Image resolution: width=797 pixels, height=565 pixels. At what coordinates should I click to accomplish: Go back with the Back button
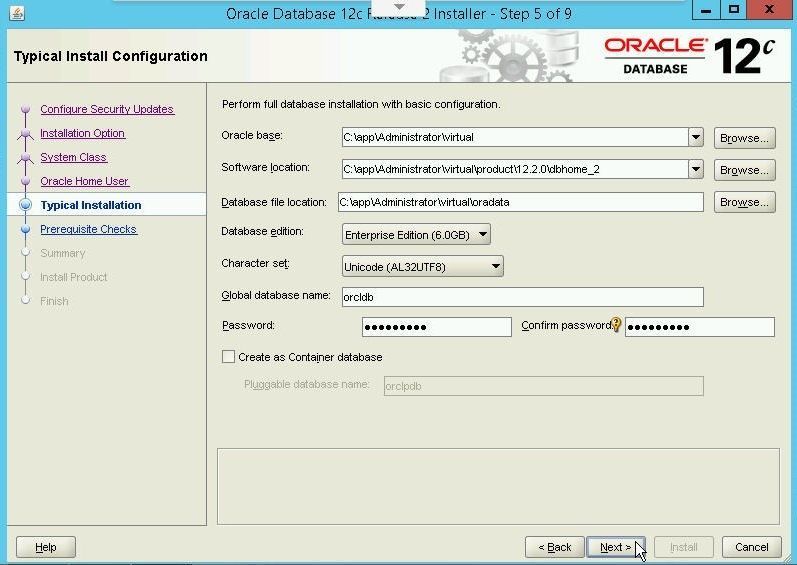coord(555,547)
